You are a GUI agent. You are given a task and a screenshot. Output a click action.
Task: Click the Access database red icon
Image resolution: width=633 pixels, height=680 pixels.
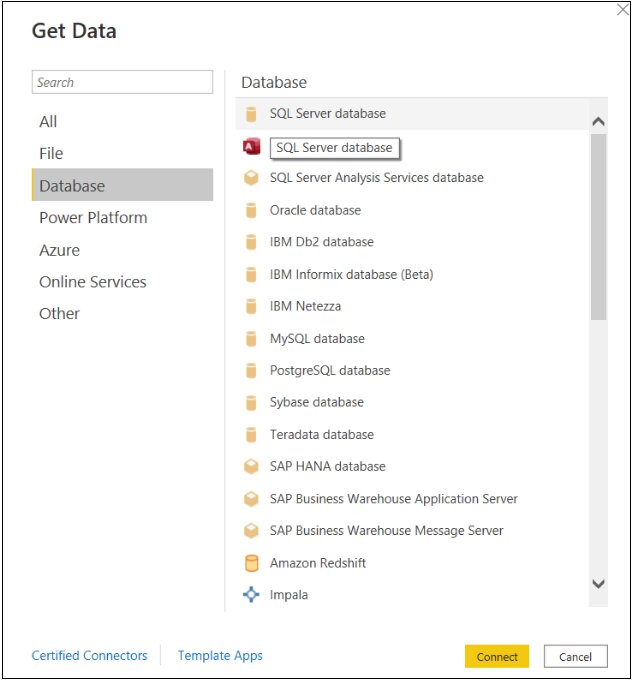coord(251,147)
